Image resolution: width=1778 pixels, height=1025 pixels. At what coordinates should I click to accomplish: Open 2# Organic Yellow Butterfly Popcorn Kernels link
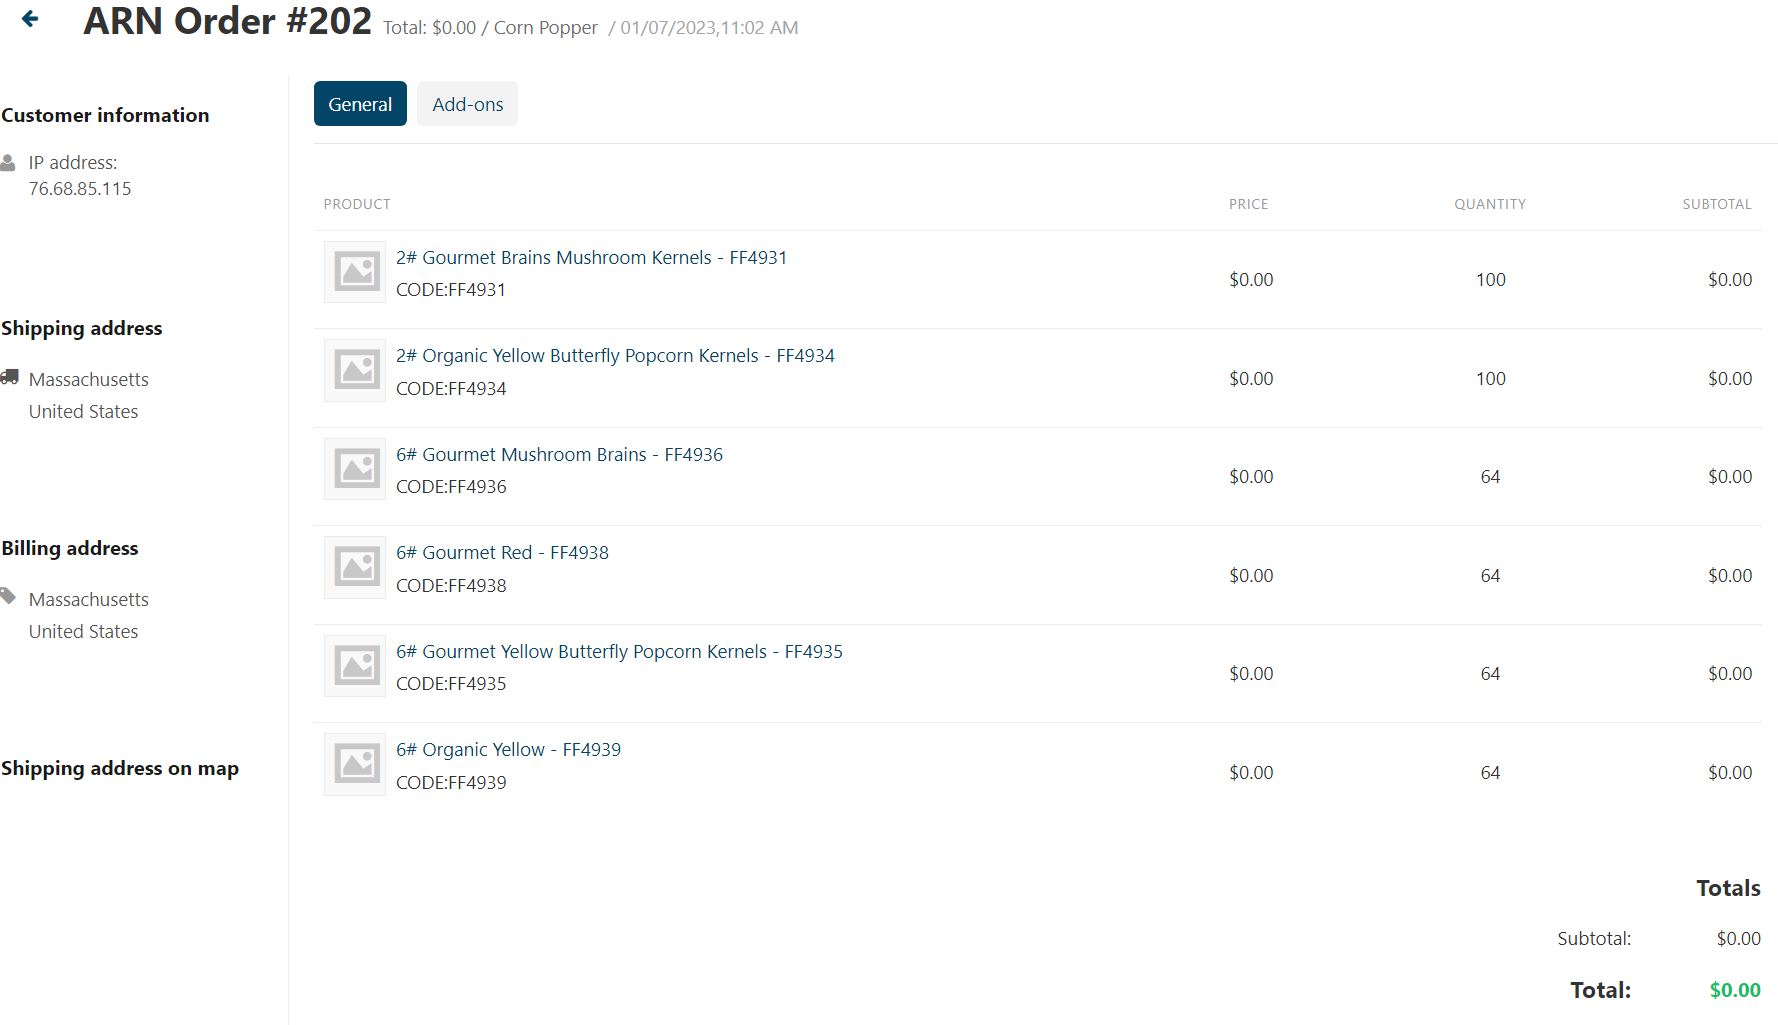[x=614, y=356]
